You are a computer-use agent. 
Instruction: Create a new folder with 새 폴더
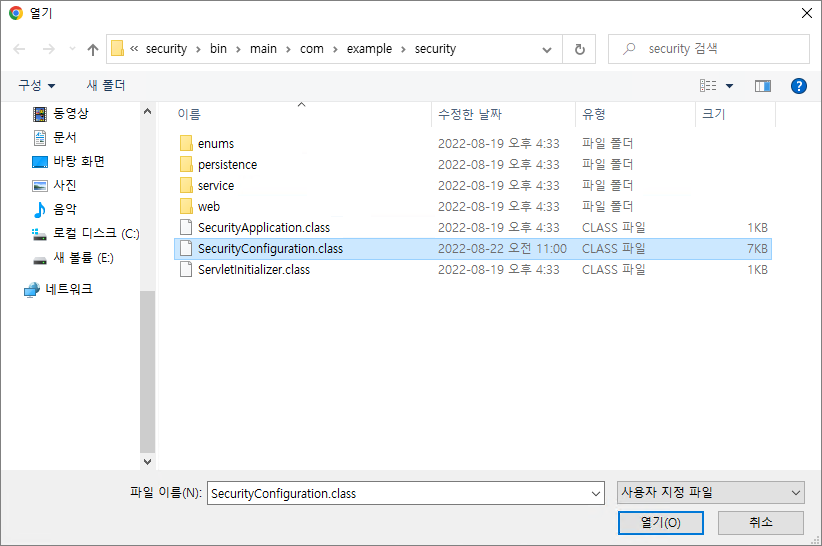tap(106, 85)
